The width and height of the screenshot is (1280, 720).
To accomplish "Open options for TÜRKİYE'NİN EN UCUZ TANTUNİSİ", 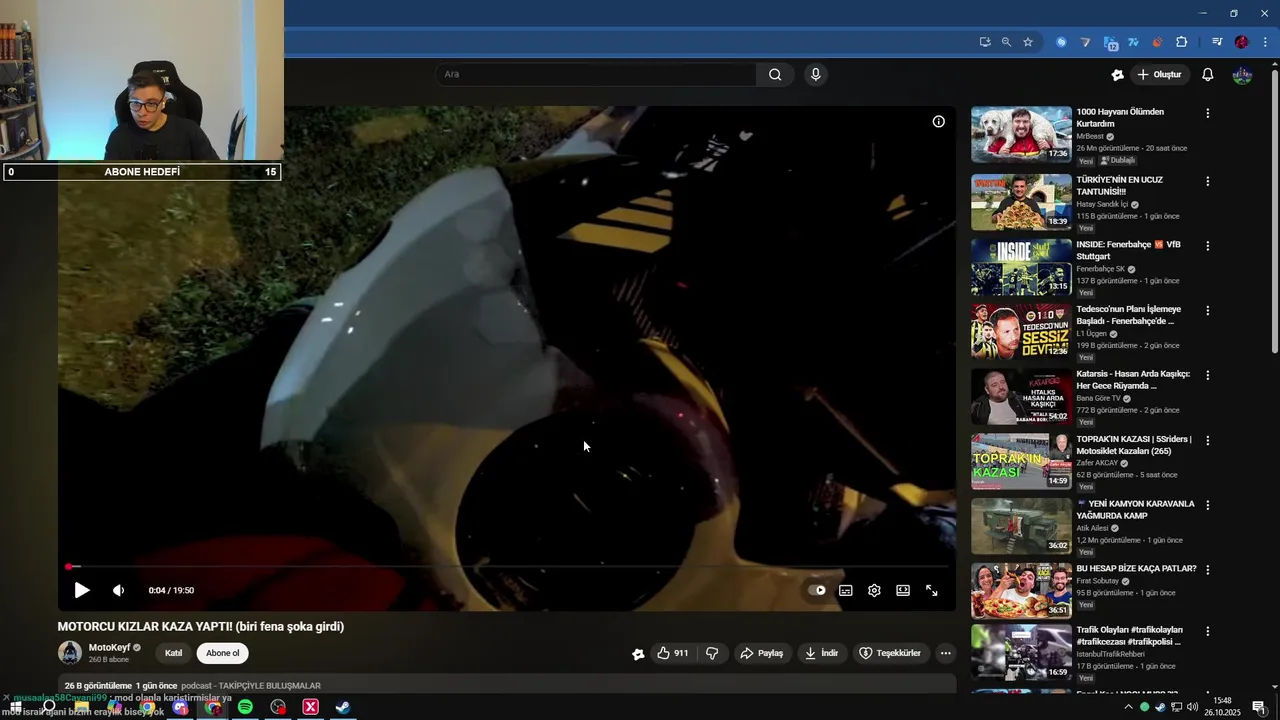I will coord(1207,181).
